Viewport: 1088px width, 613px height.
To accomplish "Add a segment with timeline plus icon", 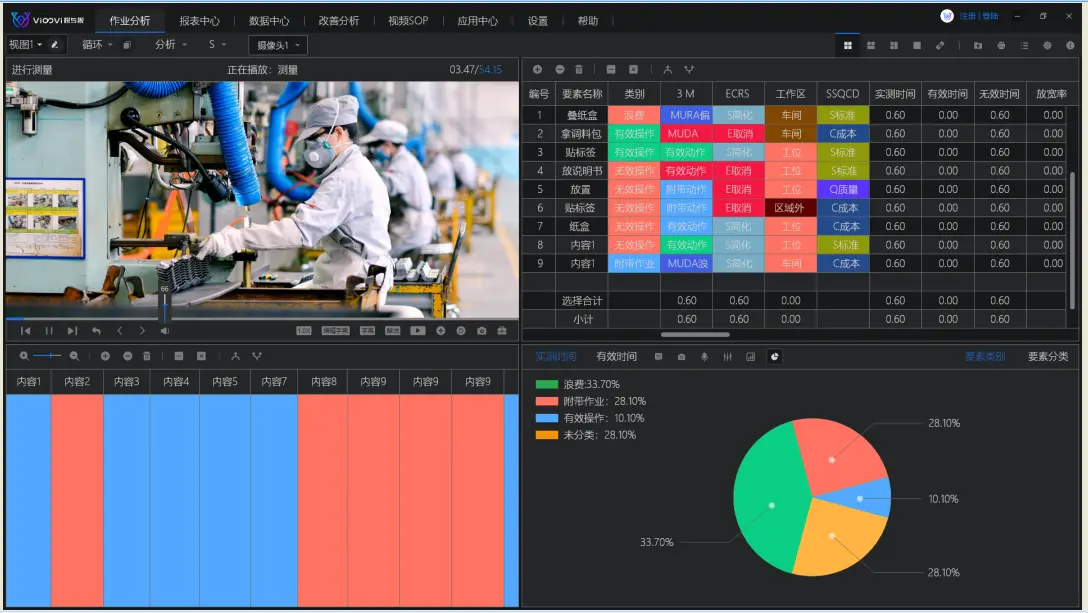I will click(105, 356).
